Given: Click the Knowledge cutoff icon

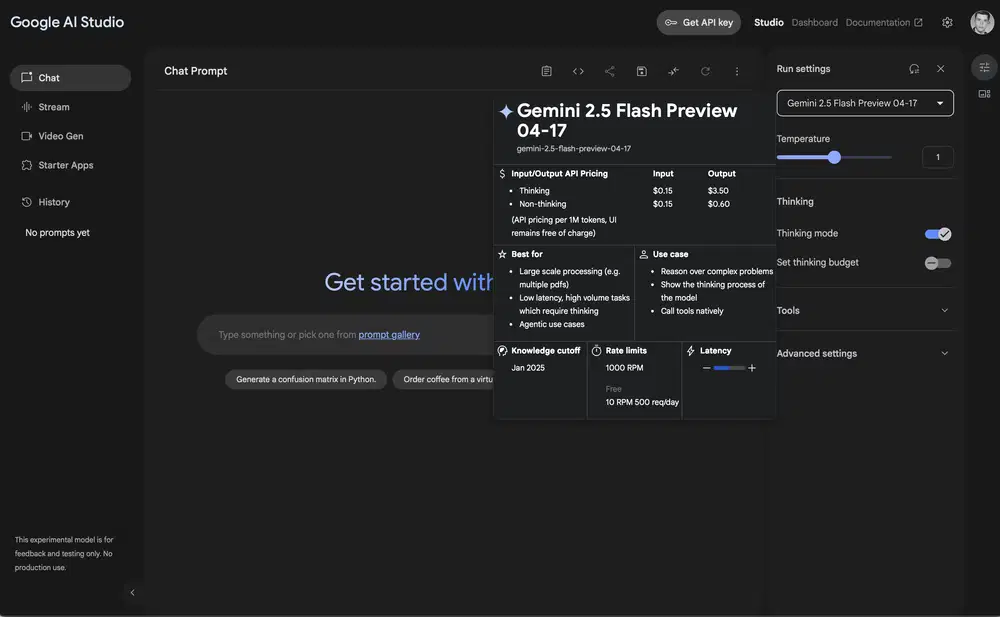Looking at the screenshot, I should (502, 350).
